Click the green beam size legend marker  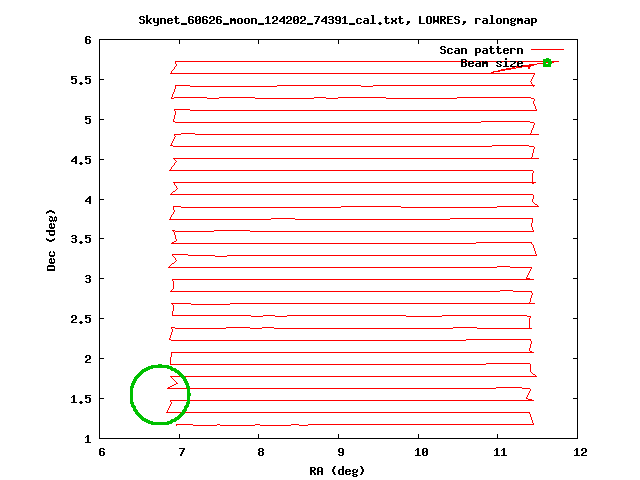pyautogui.click(x=547, y=62)
